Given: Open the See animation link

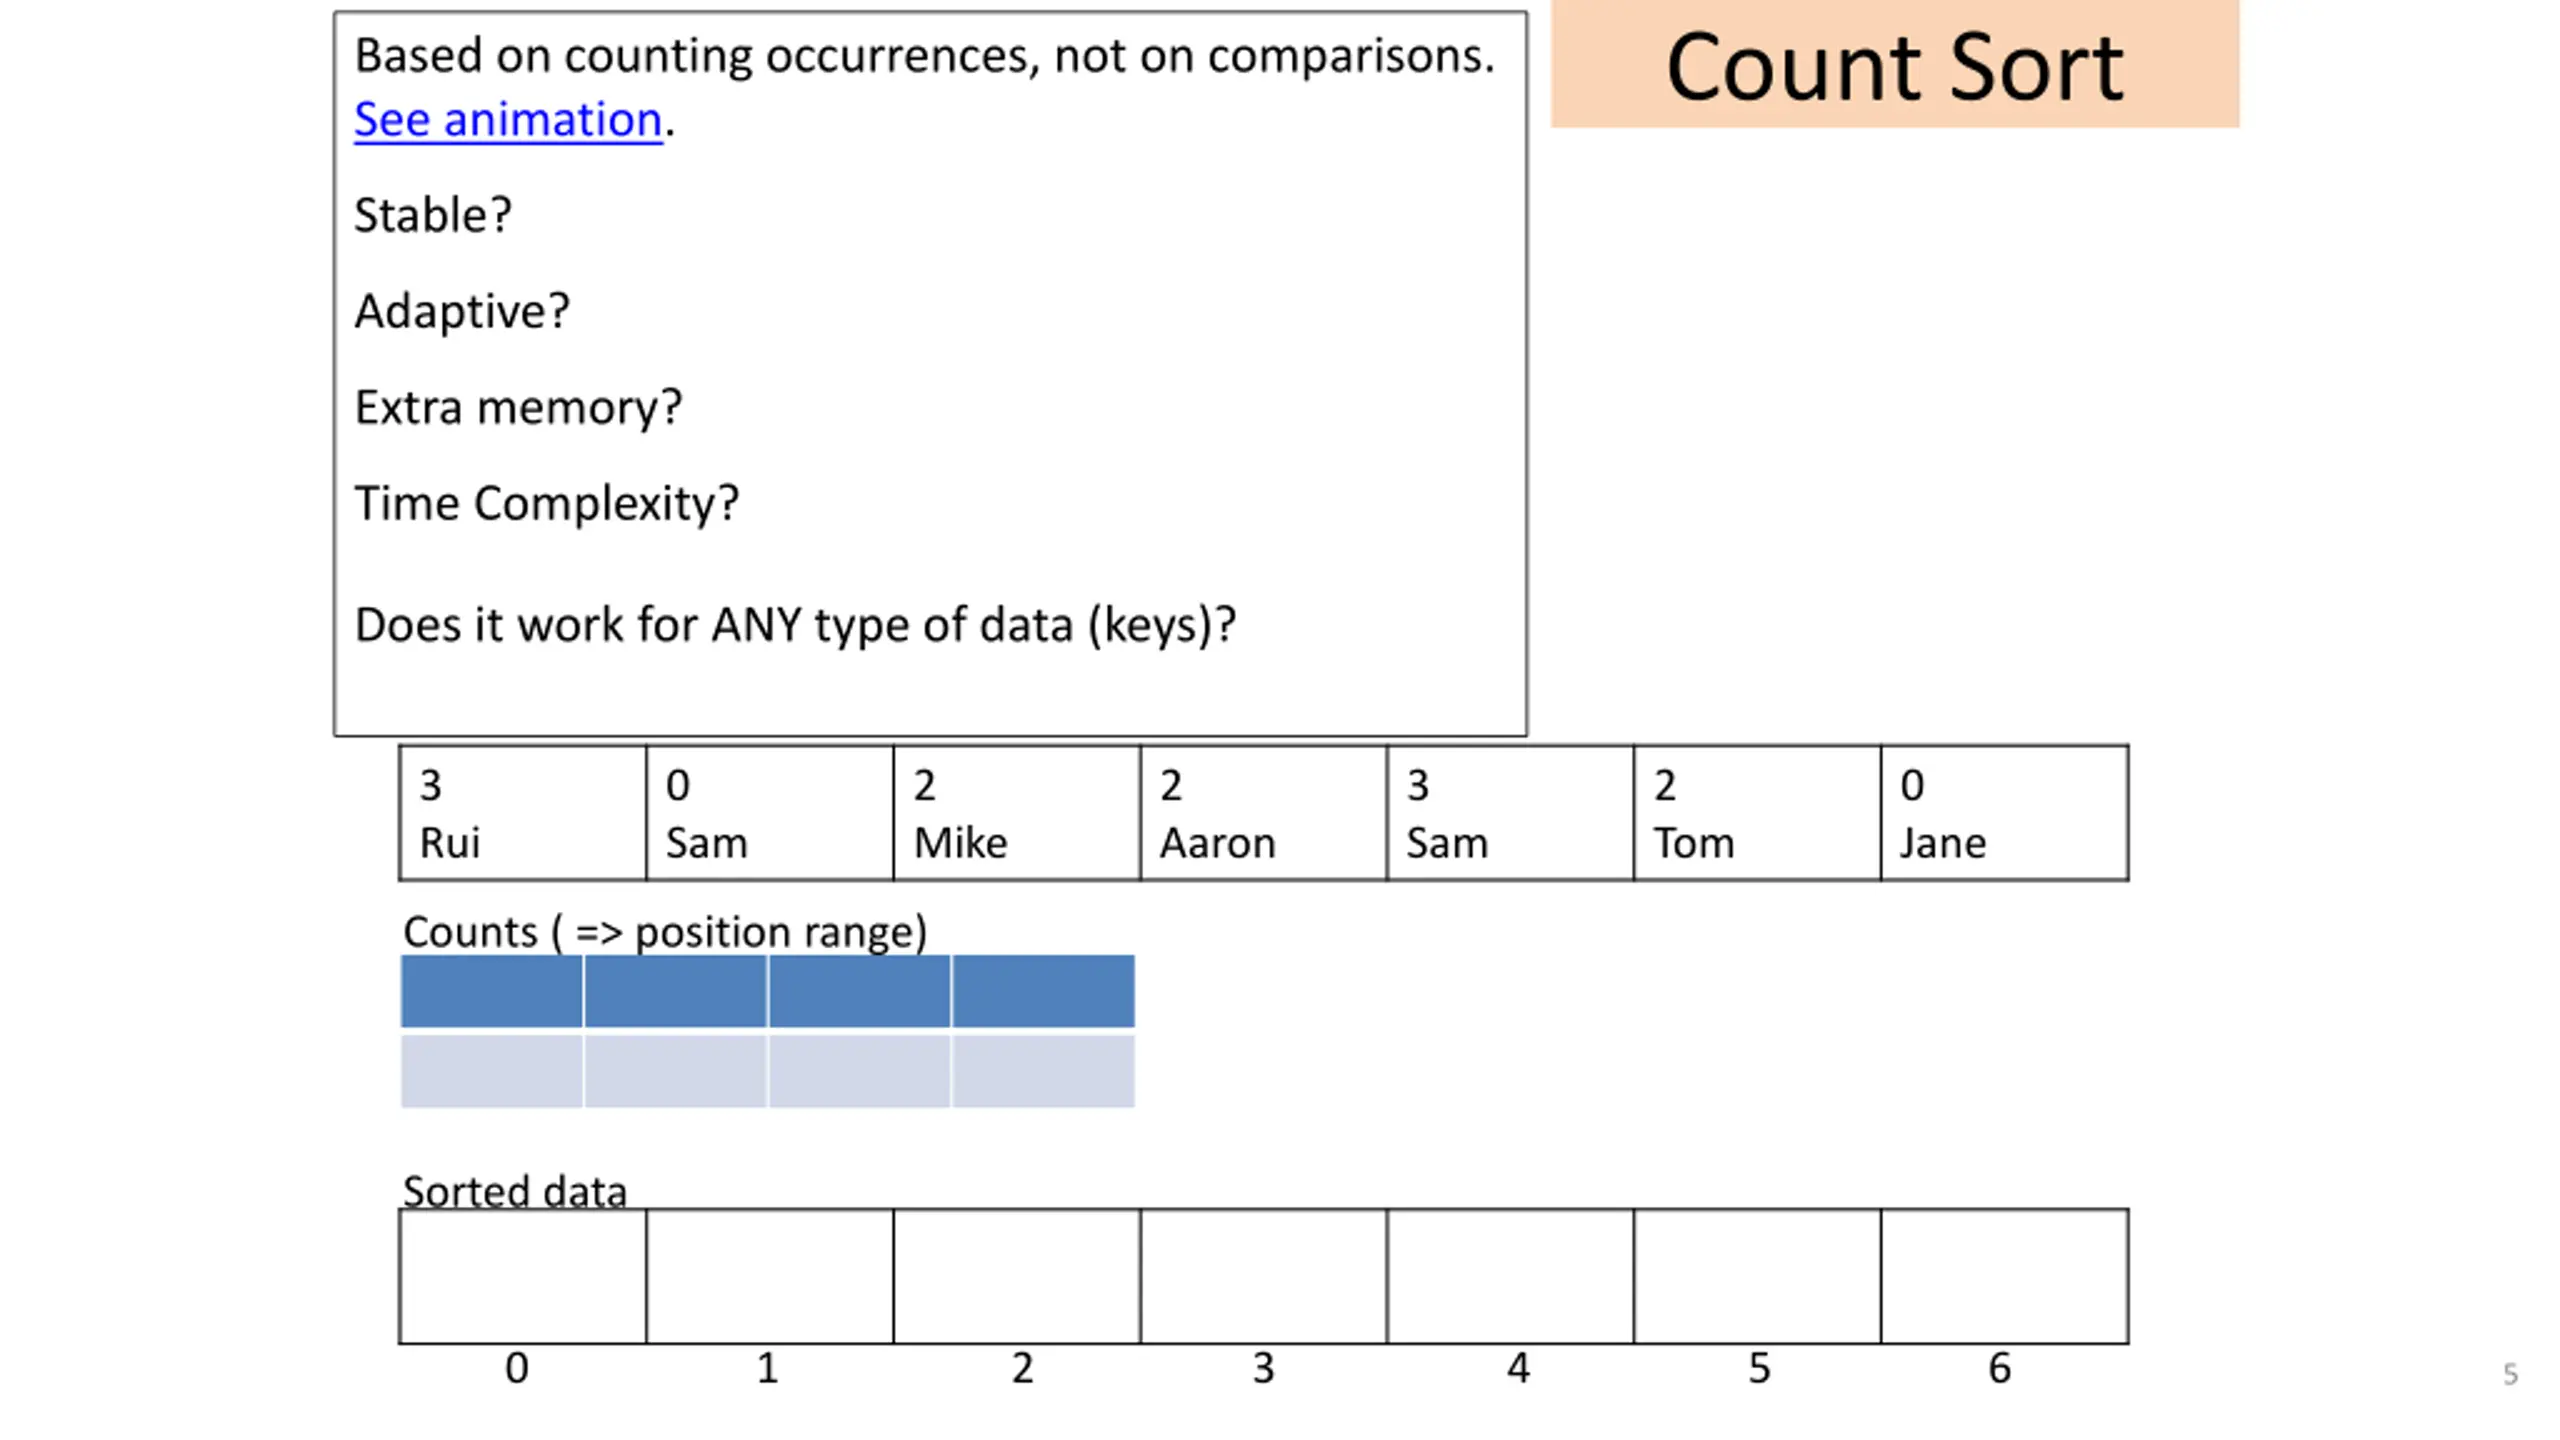Looking at the screenshot, I should [x=508, y=120].
